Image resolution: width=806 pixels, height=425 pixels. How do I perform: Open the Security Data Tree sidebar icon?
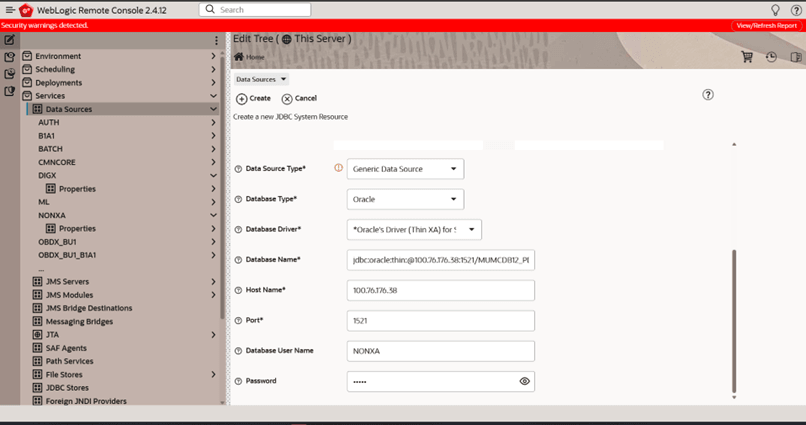click(9, 91)
